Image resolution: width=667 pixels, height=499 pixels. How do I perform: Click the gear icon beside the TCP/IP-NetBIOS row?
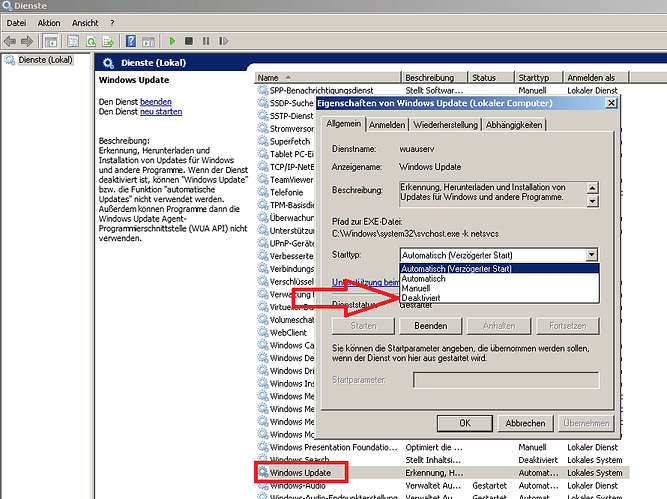coord(262,166)
